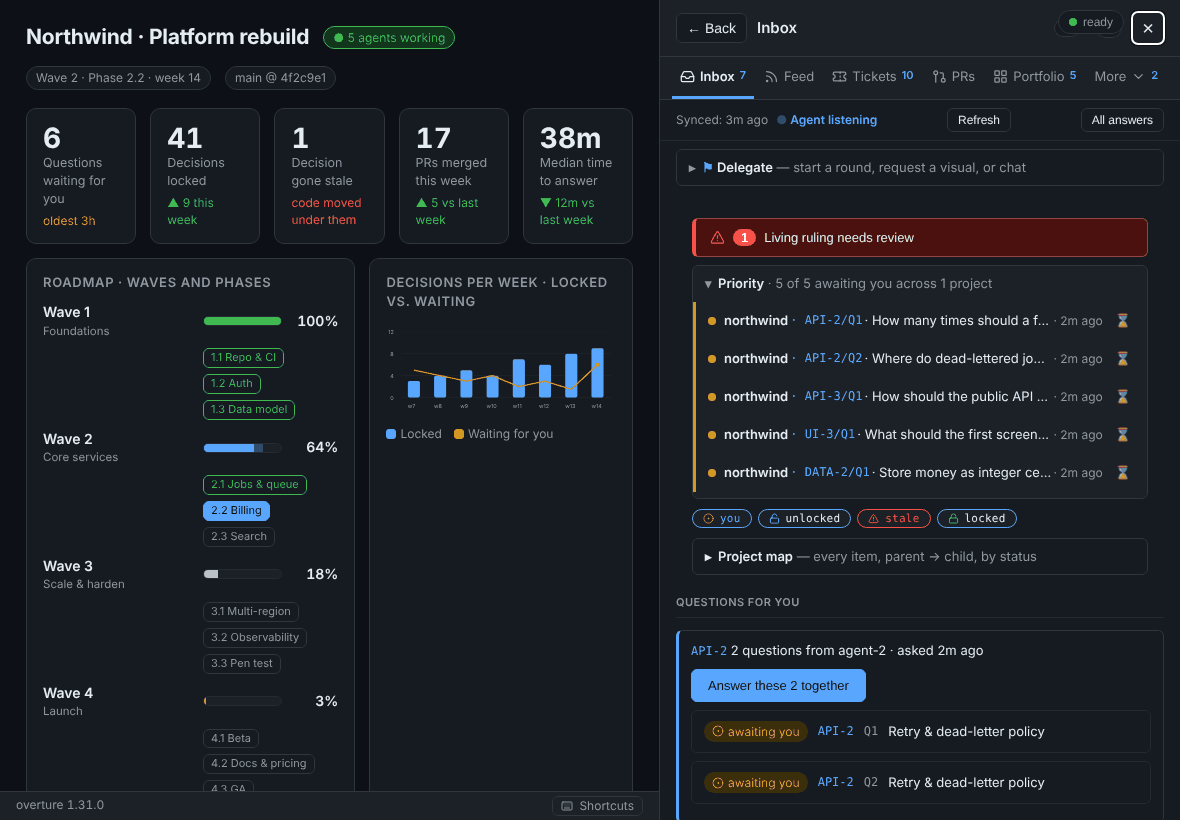Click the Refresh button
The height and width of the screenshot is (820, 1180).
tap(978, 120)
